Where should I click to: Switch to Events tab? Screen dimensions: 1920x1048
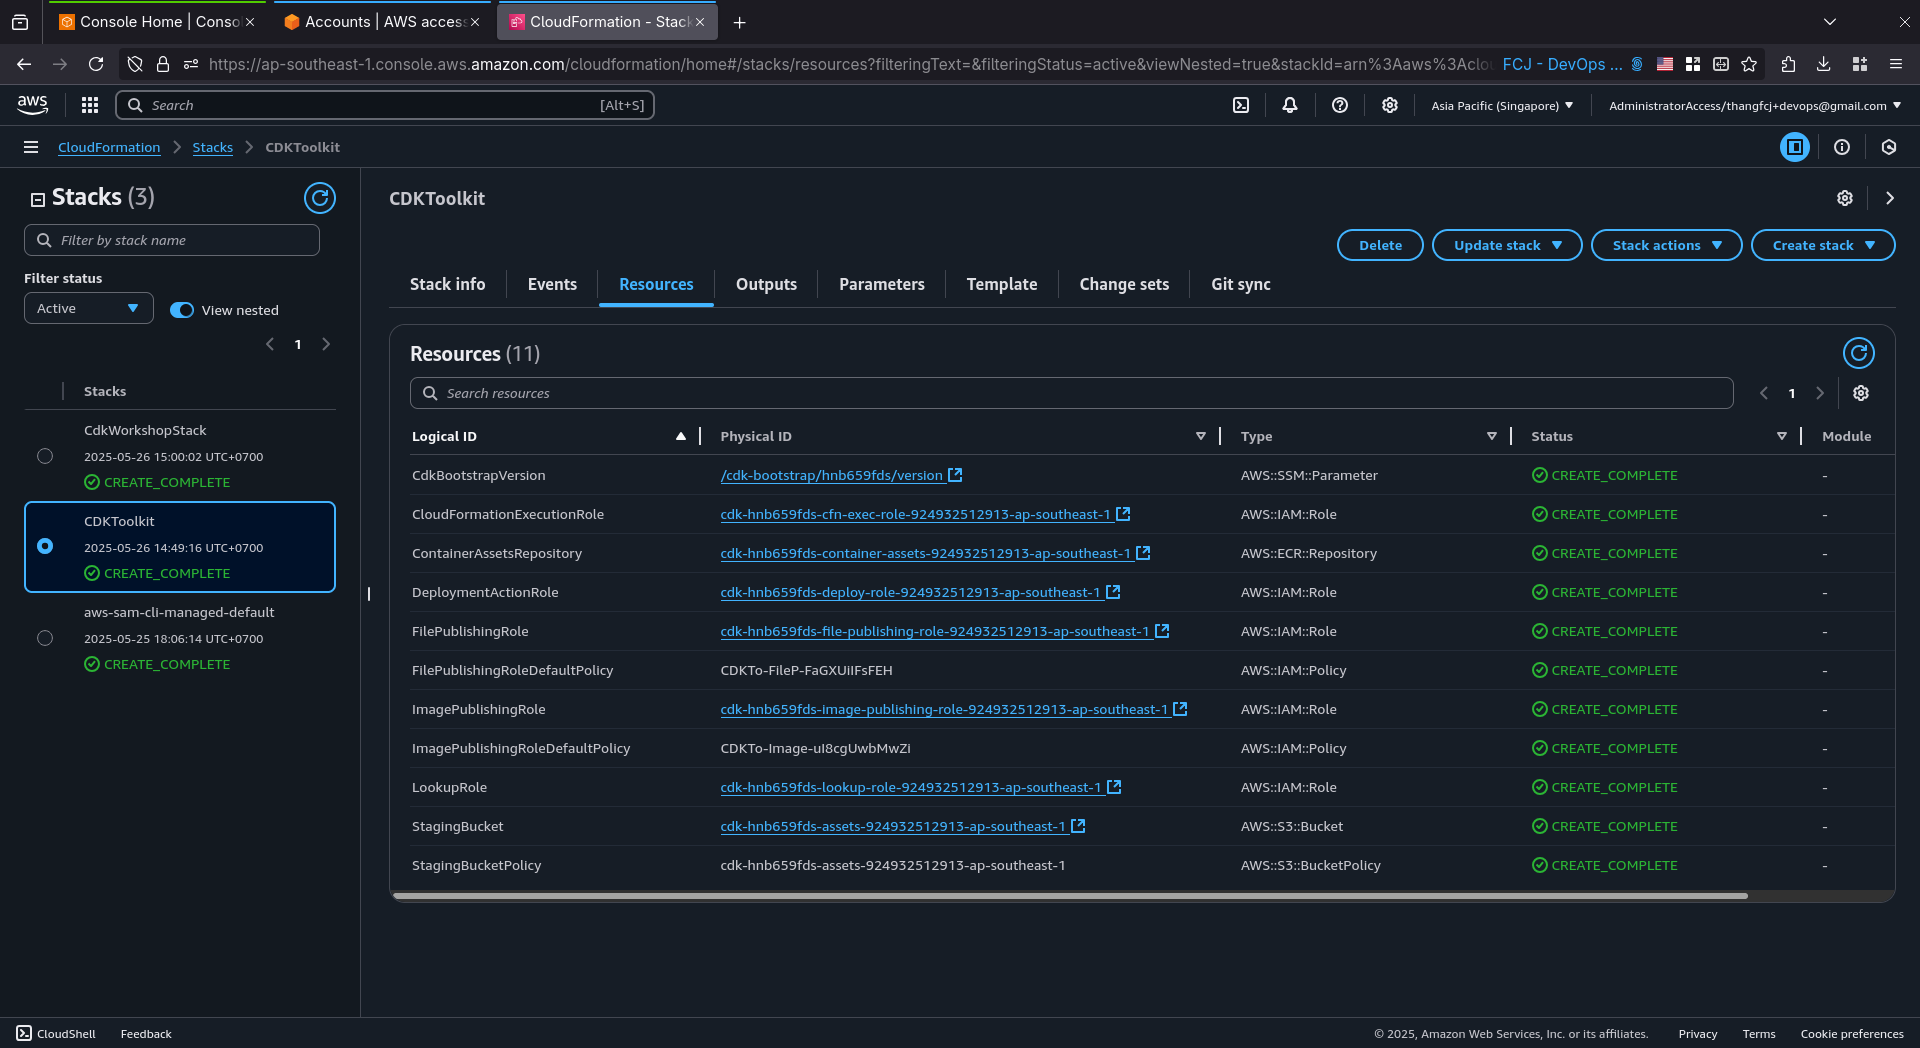(x=552, y=284)
